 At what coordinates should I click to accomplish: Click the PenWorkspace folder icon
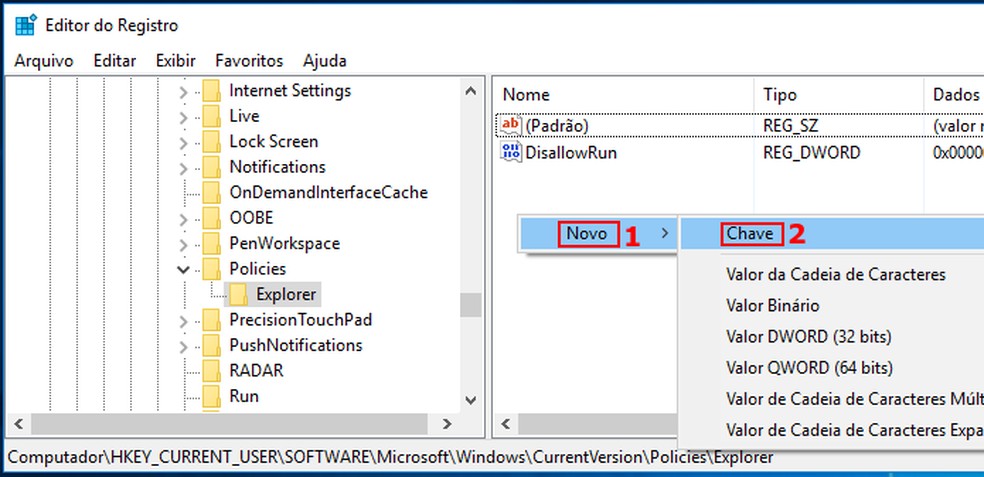click(211, 244)
